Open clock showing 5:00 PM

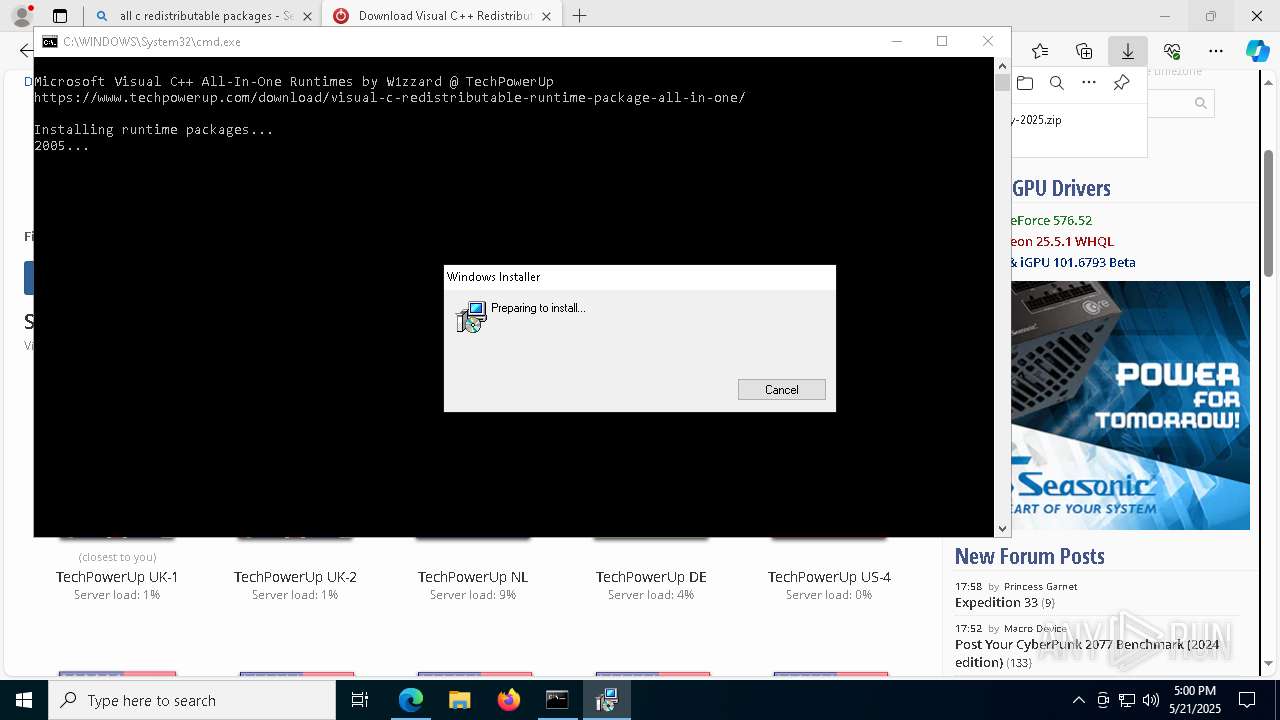[x=1194, y=700]
